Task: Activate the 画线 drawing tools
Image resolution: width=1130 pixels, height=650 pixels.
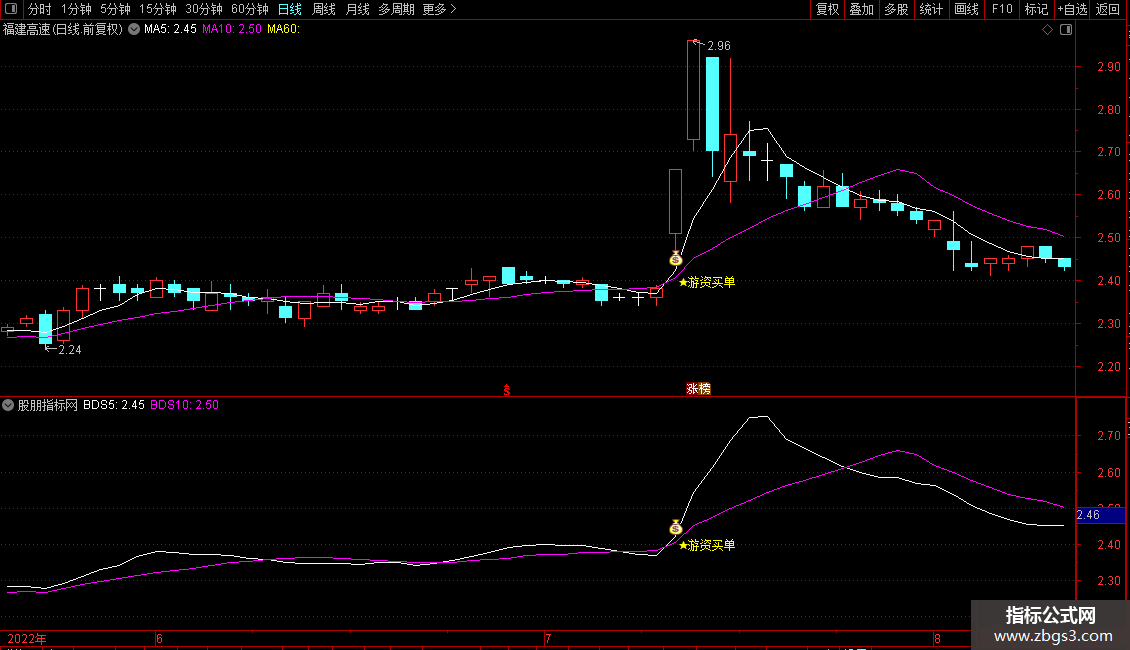Action: point(966,9)
